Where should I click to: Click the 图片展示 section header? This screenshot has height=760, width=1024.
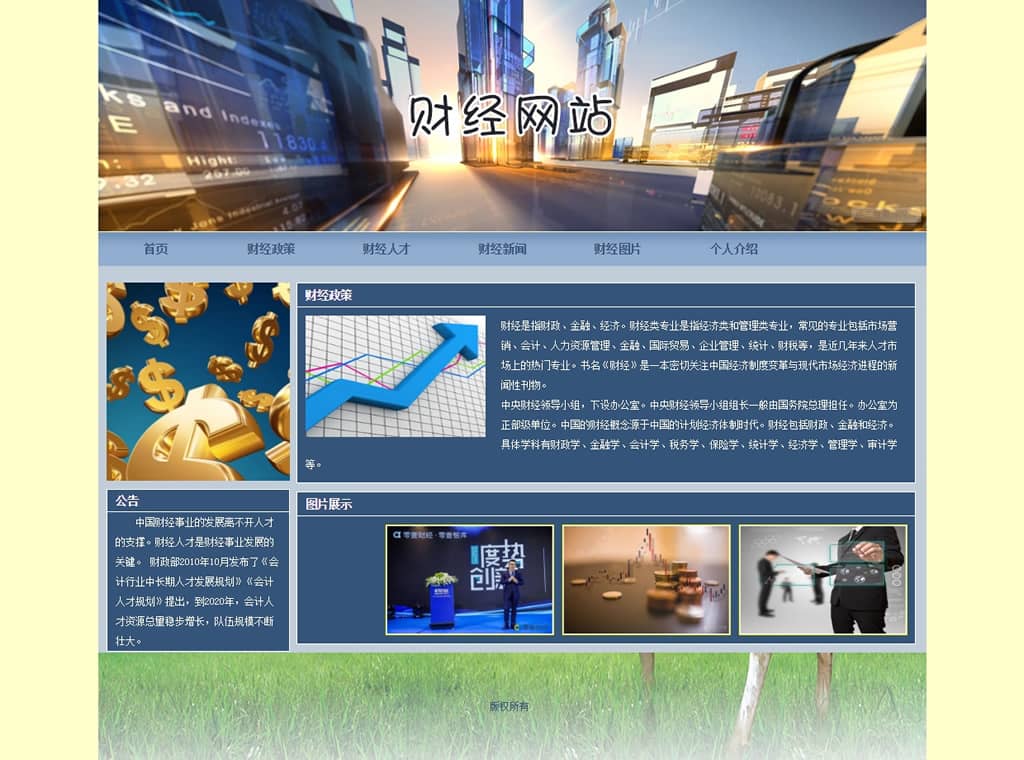[x=328, y=504]
